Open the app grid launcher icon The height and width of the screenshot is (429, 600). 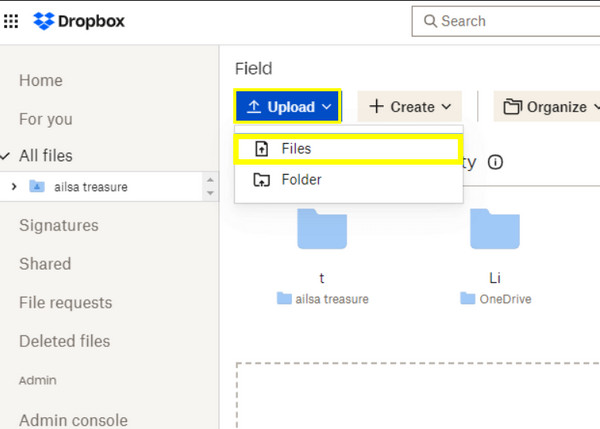coord(11,21)
